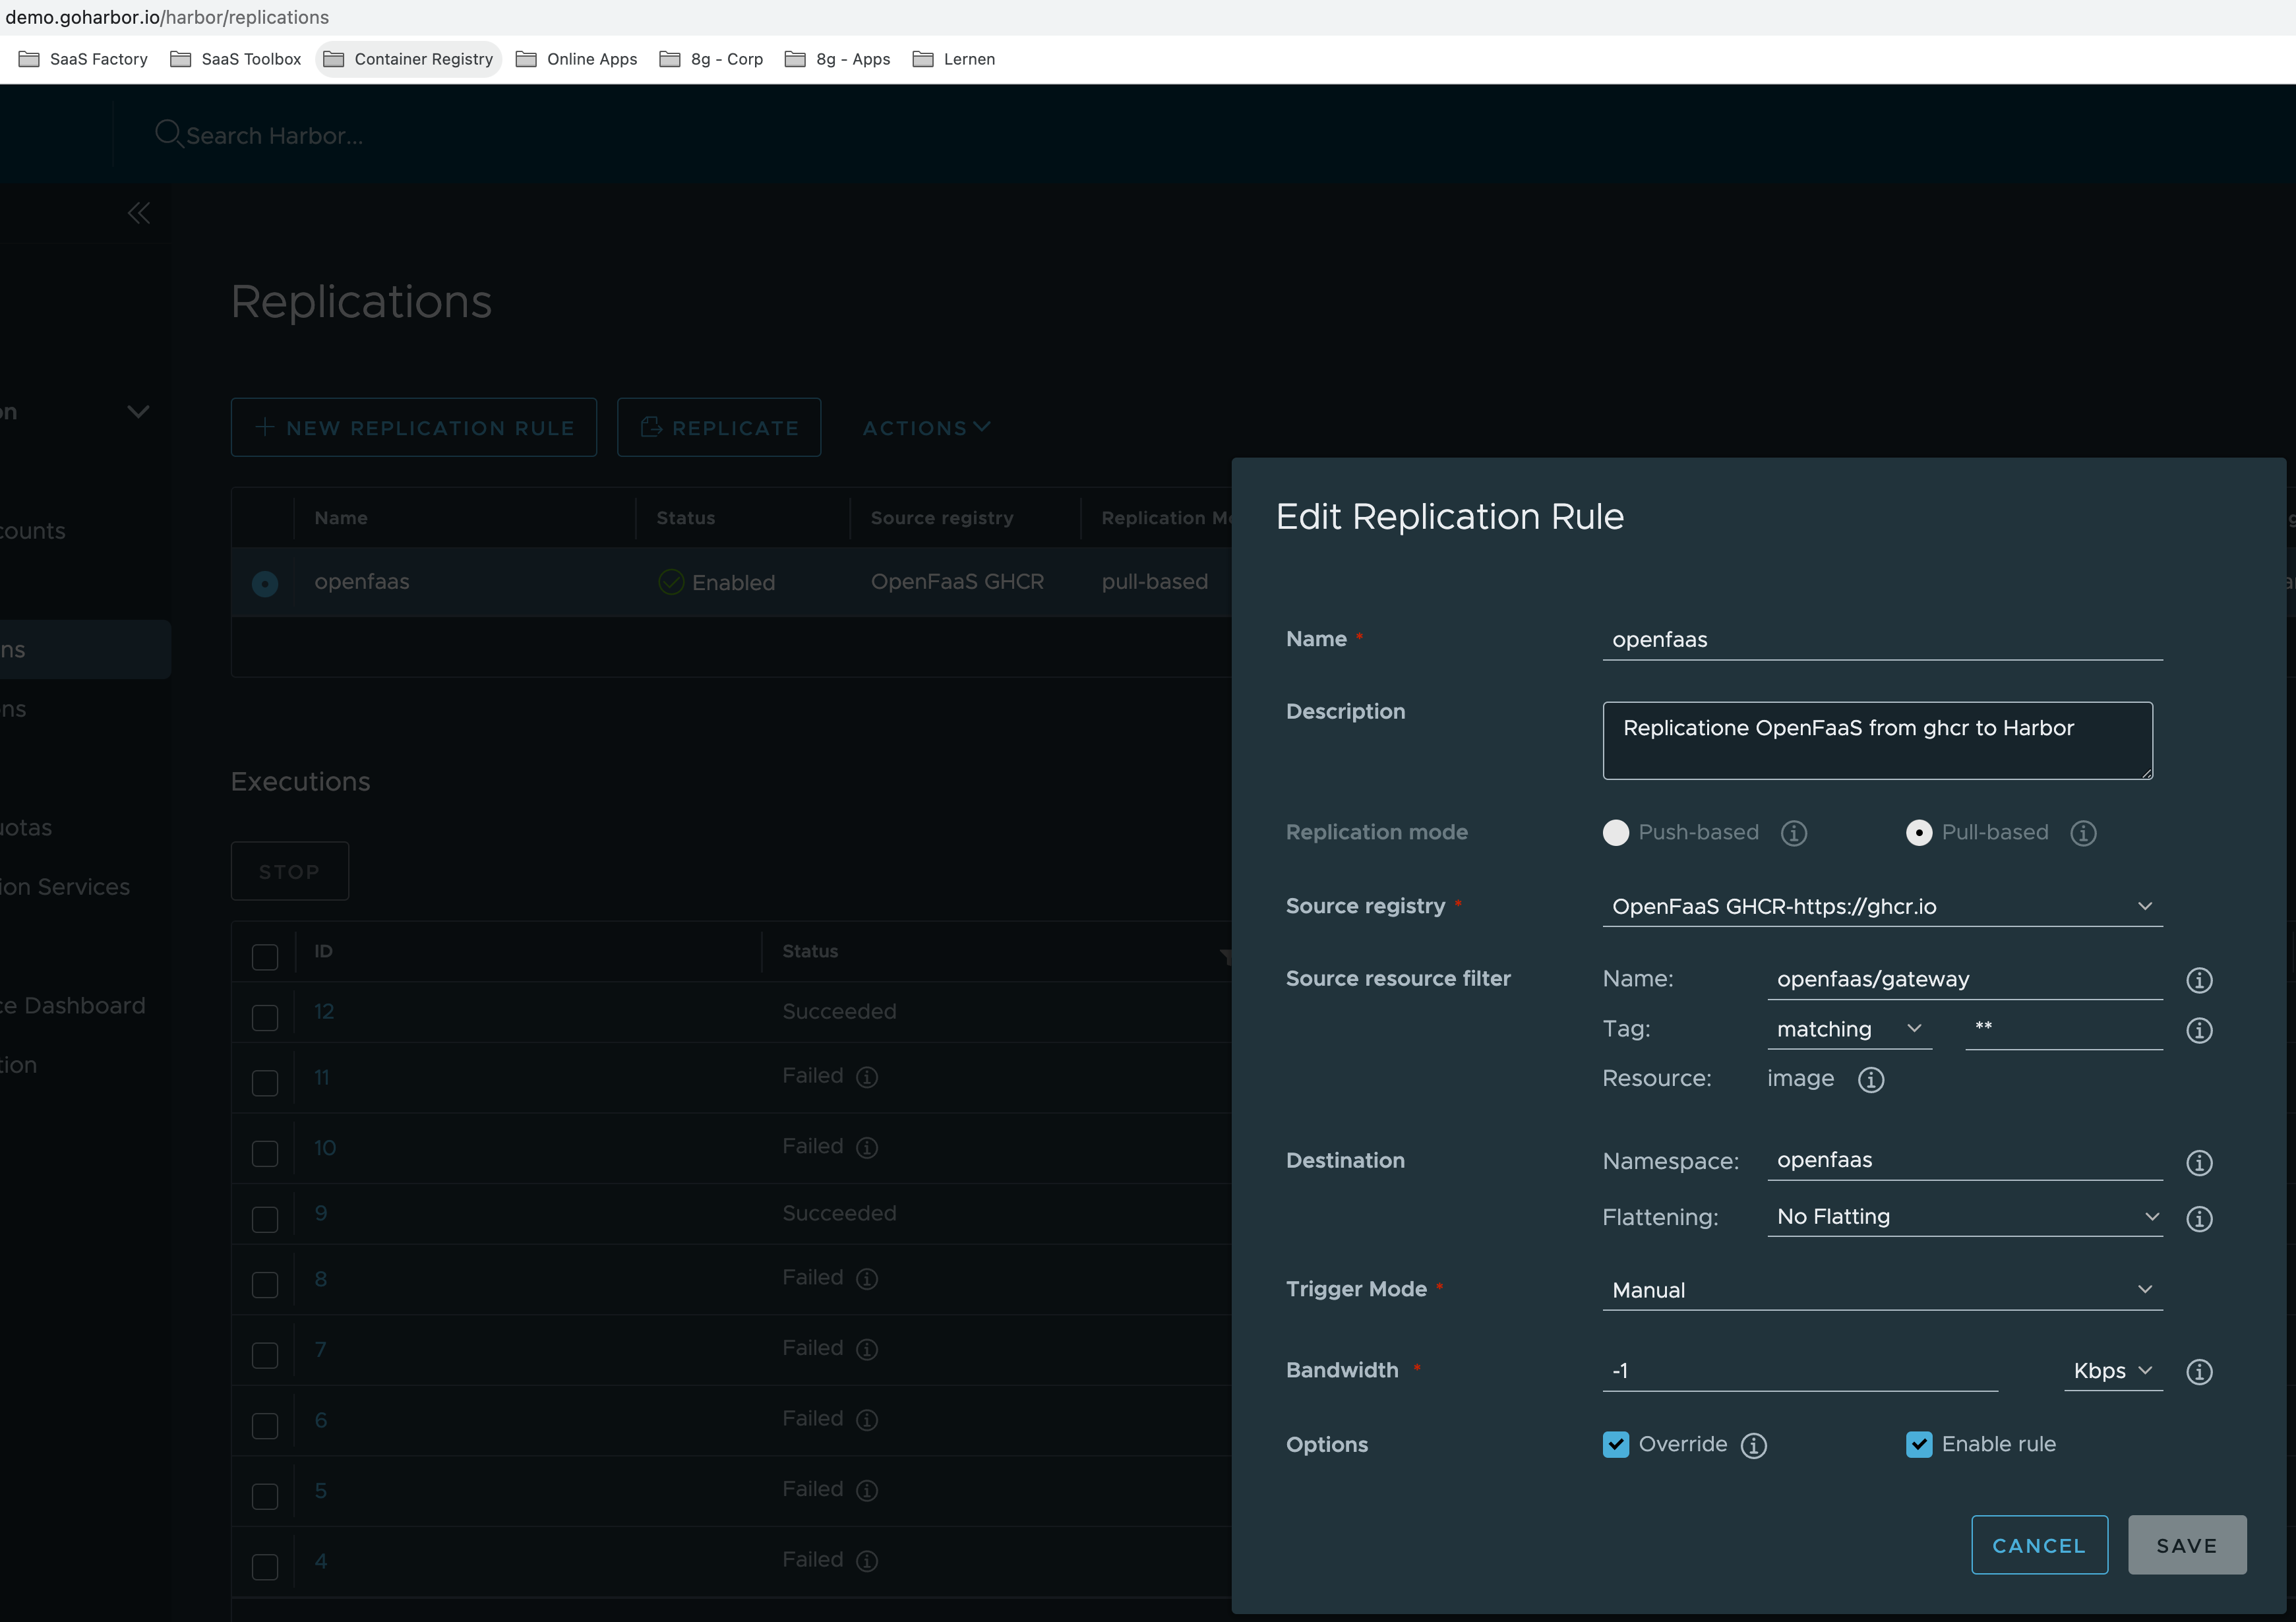Click the info icon beside openfaas/gateway filter

click(2200, 980)
